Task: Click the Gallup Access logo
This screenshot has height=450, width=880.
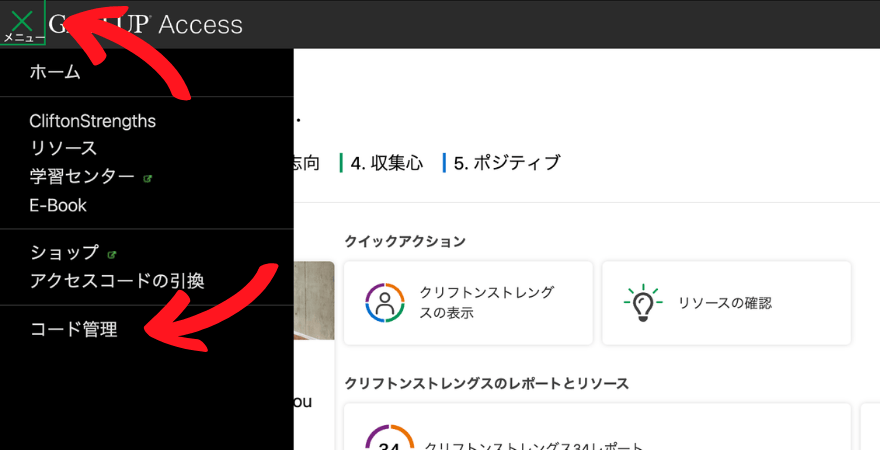Action: [x=146, y=25]
